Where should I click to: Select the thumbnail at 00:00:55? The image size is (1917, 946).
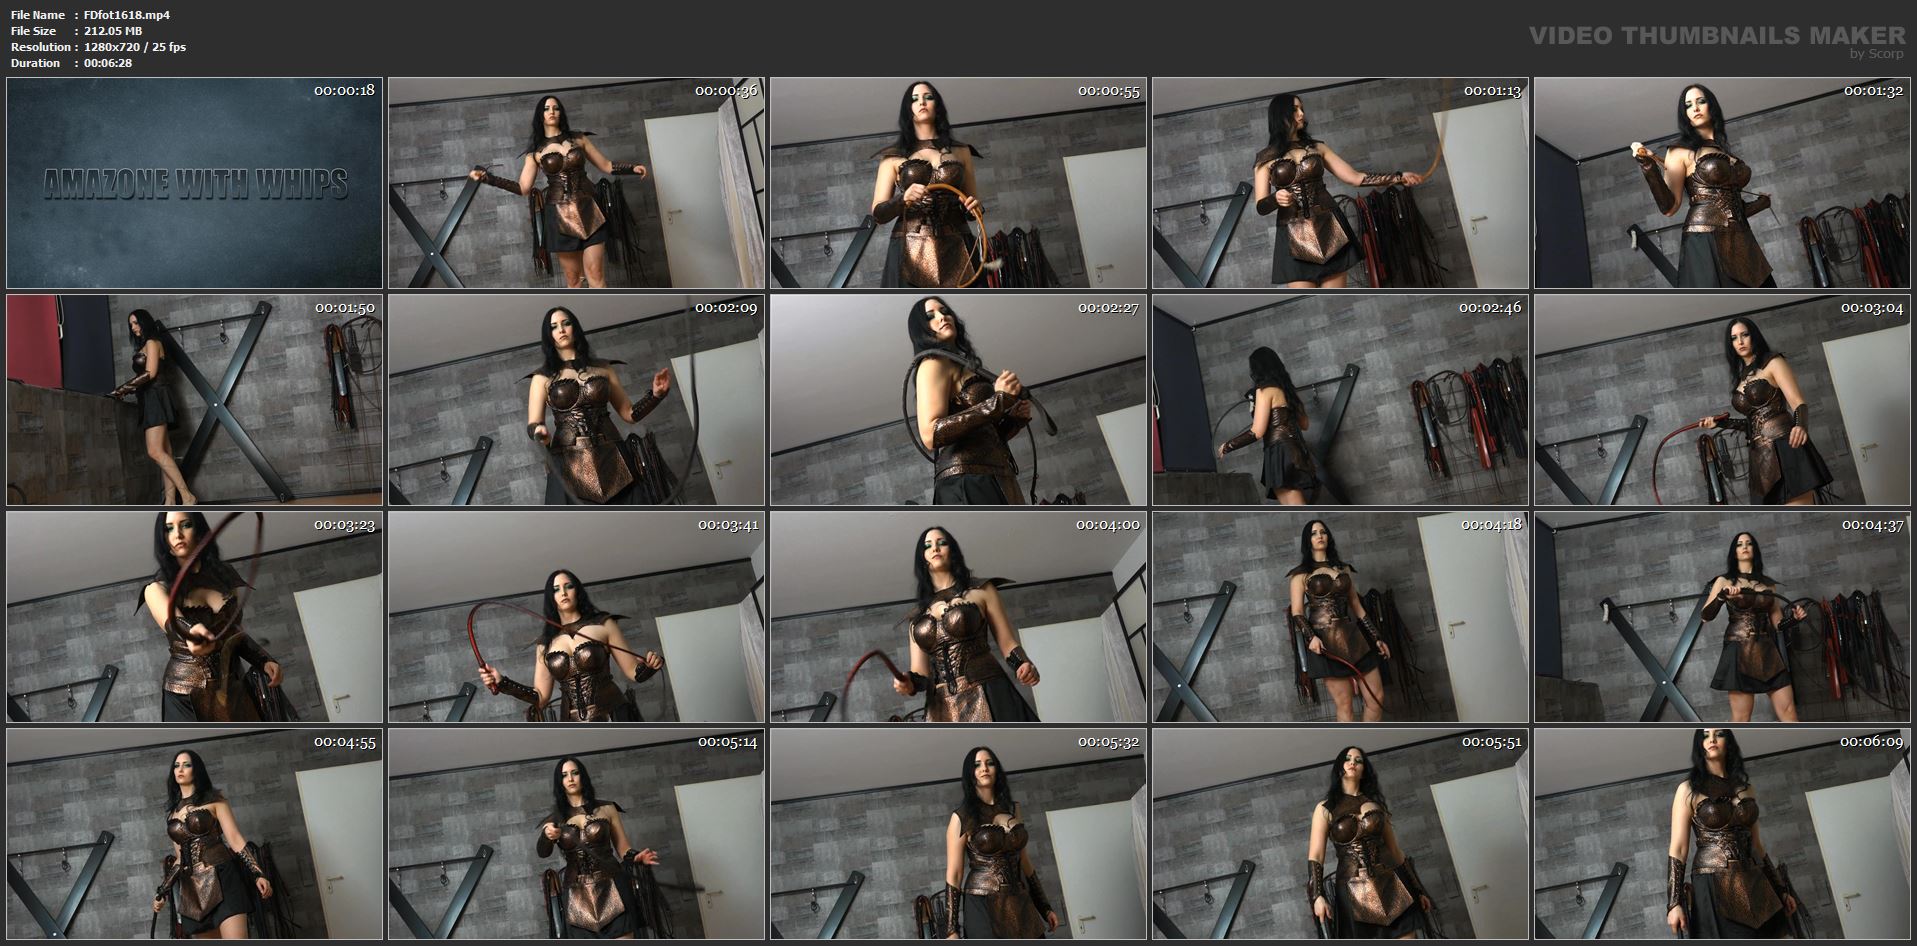(x=958, y=183)
